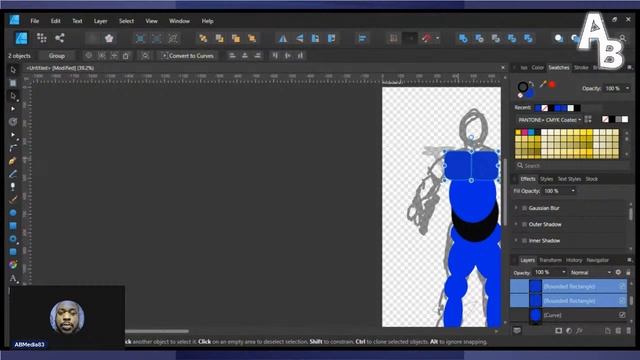Click the Mask Layer icon
640x360 pixels.
click(x=558, y=331)
